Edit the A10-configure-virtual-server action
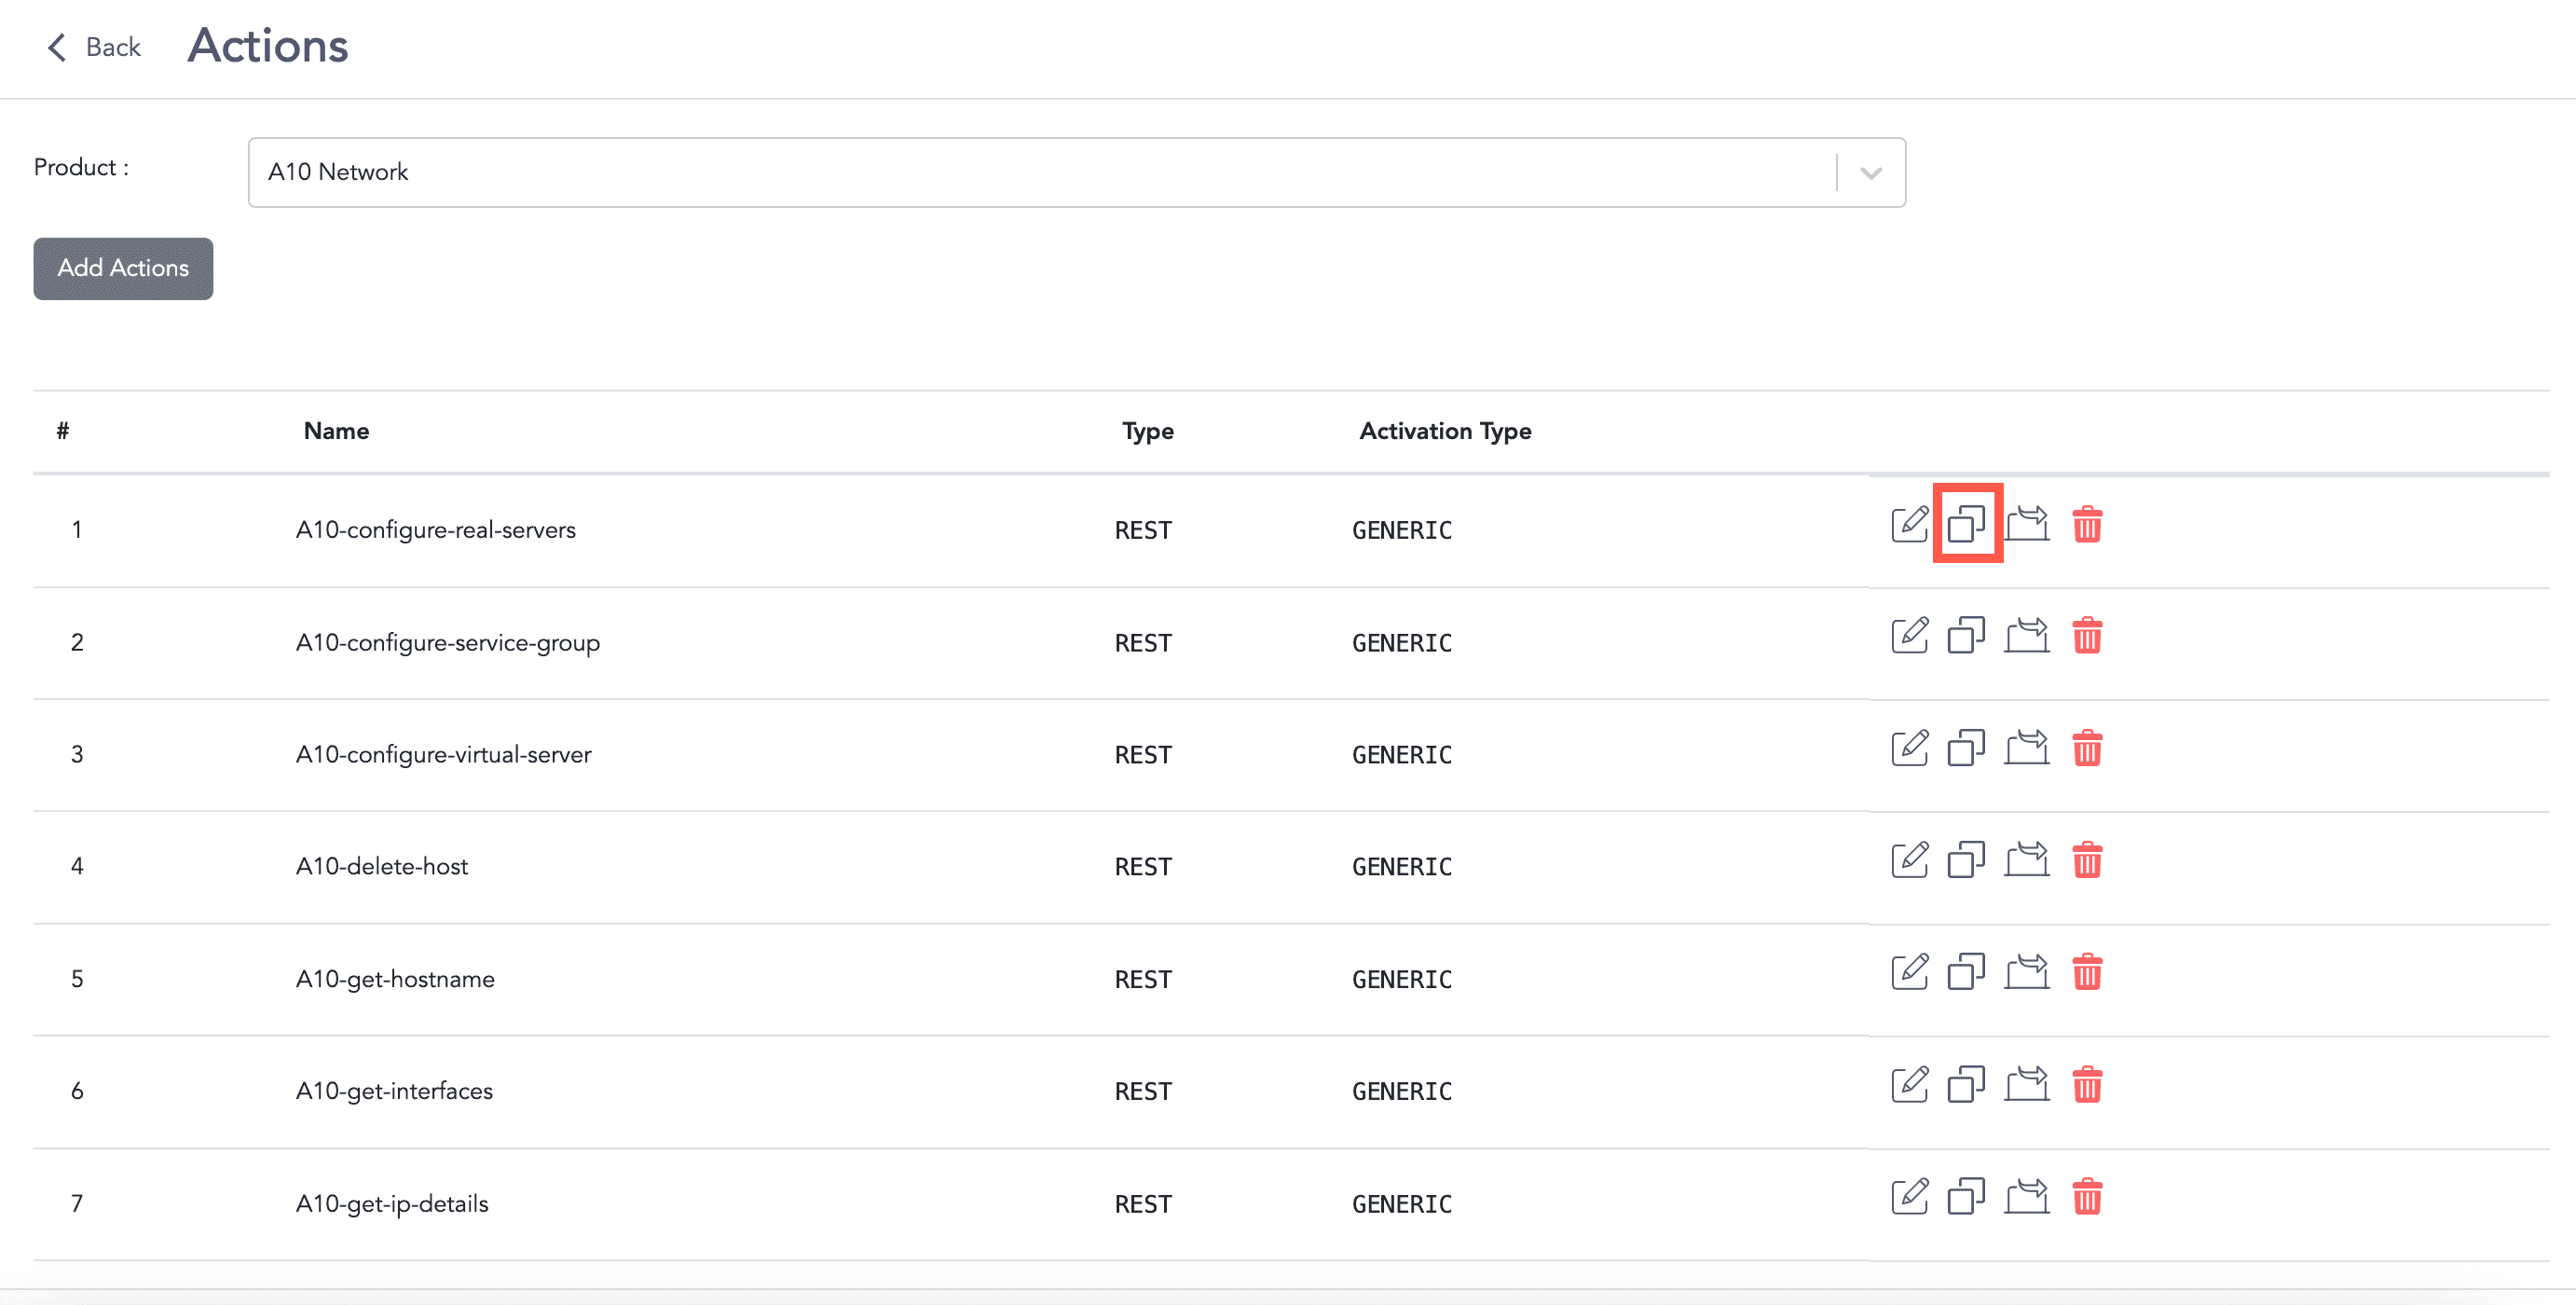The height and width of the screenshot is (1305, 2576). coord(1909,747)
